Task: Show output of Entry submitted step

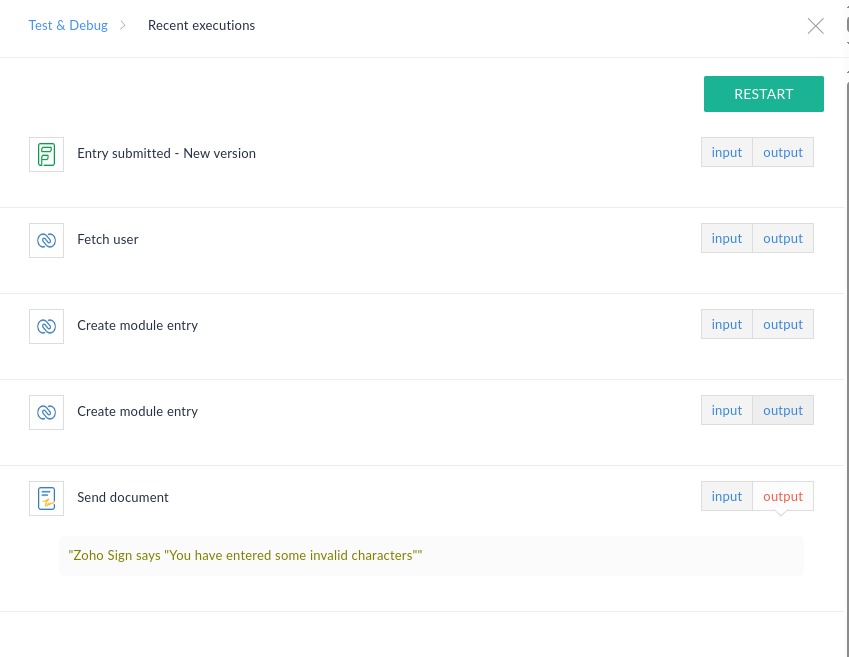Action: pos(783,151)
